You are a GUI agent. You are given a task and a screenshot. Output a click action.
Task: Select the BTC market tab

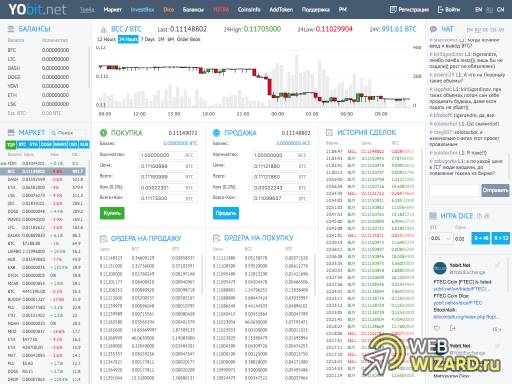pos(22,145)
